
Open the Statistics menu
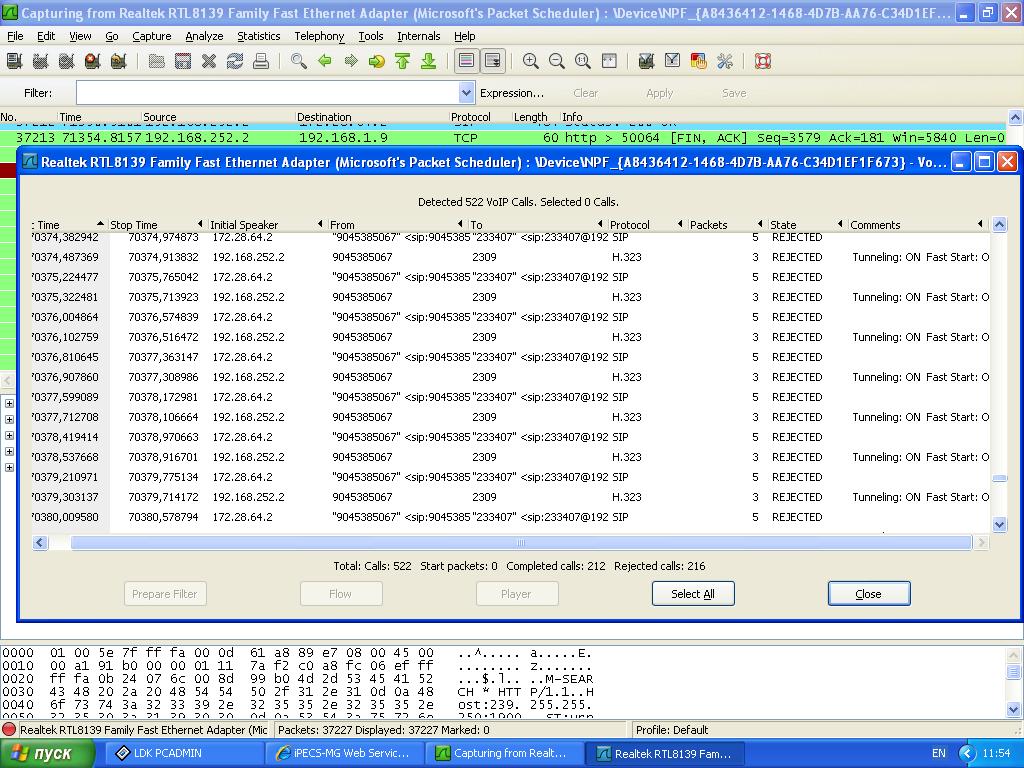(x=258, y=36)
